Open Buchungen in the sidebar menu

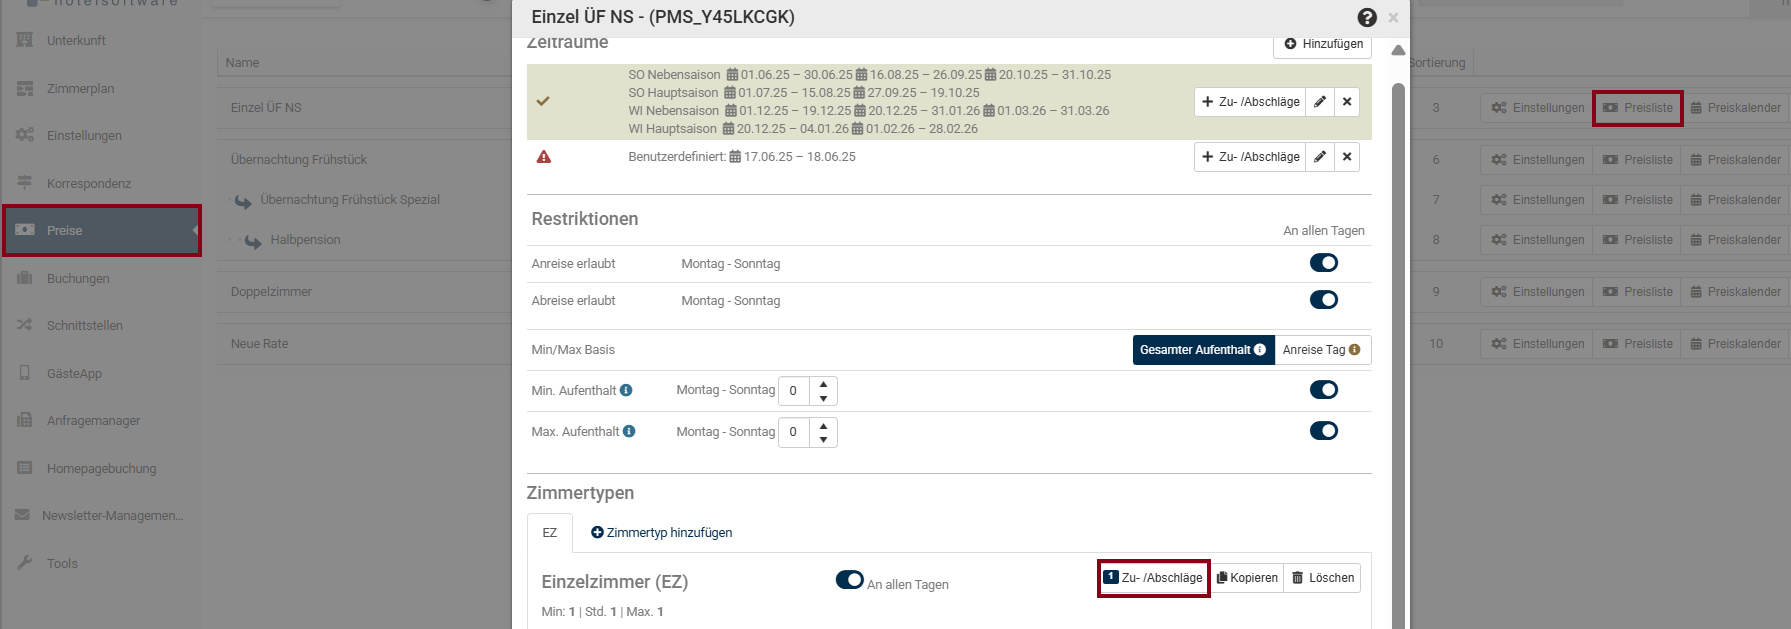(78, 278)
